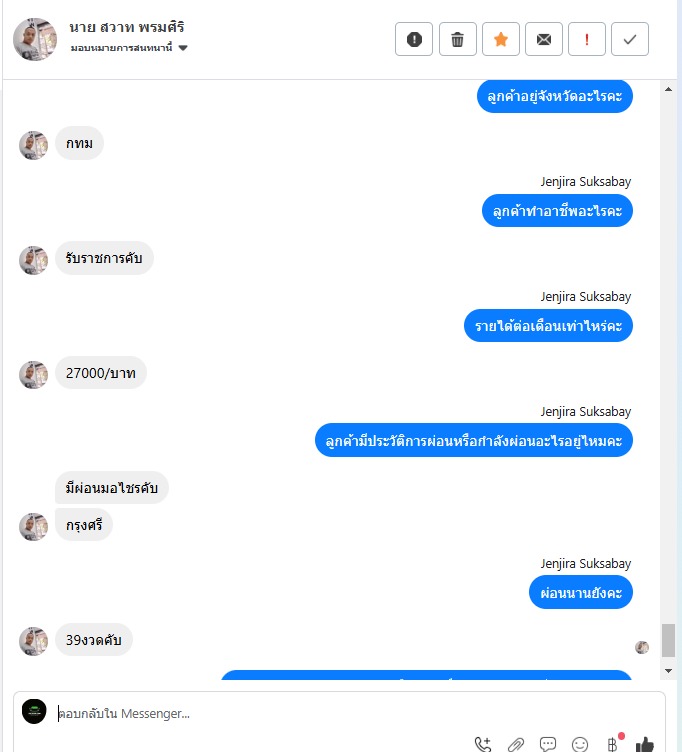Image resolution: width=682 pixels, height=752 pixels.
Task: Click the page avatar beside reply box
Action: [34, 711]
